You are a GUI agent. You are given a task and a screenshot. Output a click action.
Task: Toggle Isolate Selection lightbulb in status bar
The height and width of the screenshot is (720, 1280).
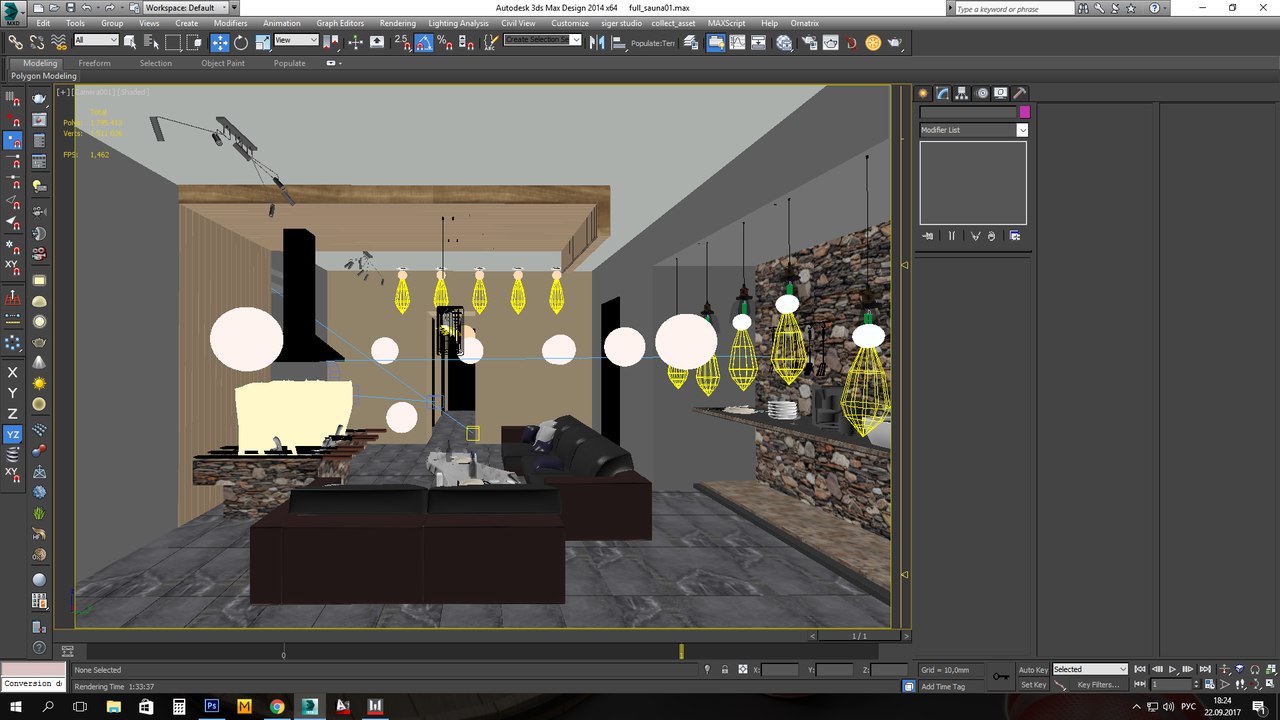tap(708, 669)
